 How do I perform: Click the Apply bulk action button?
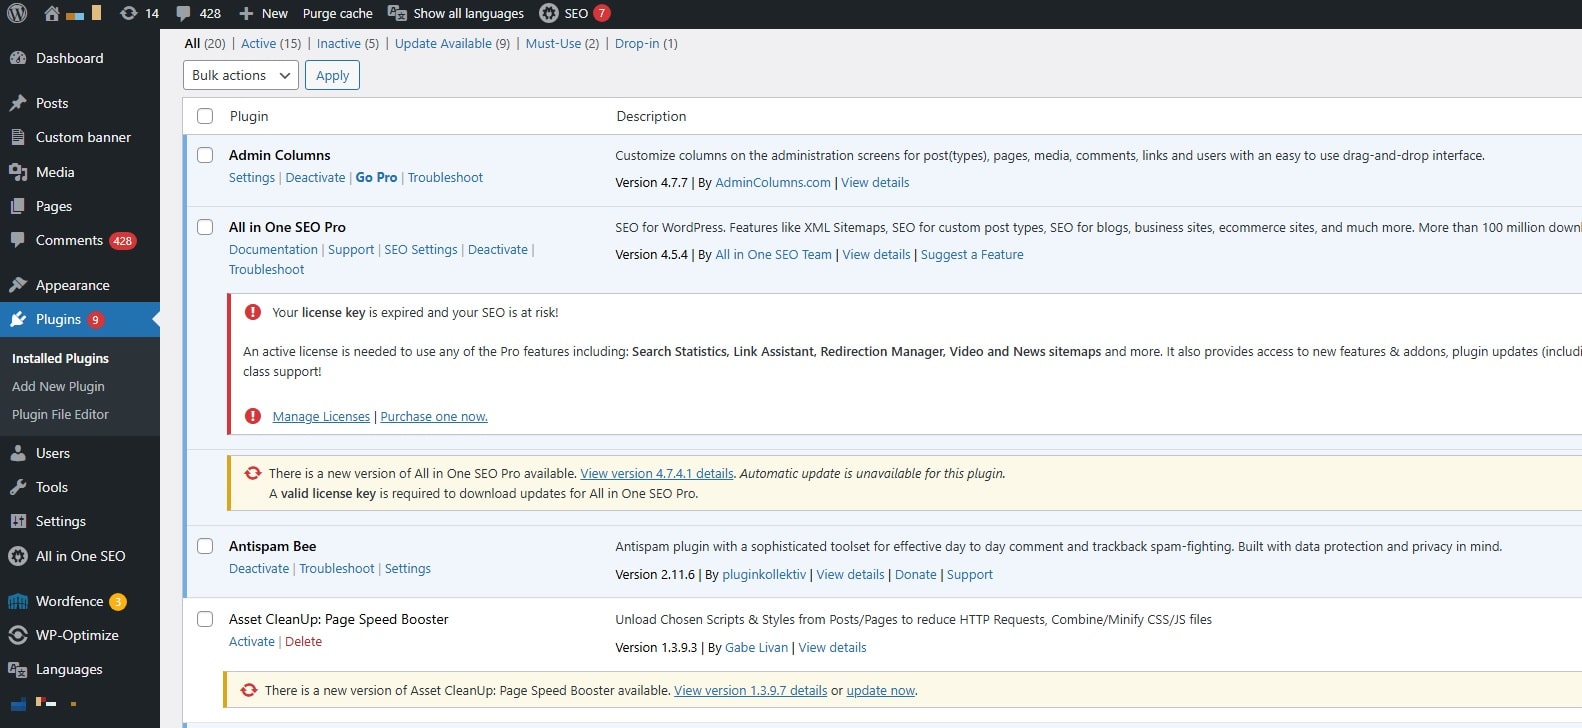coord(332,75)
